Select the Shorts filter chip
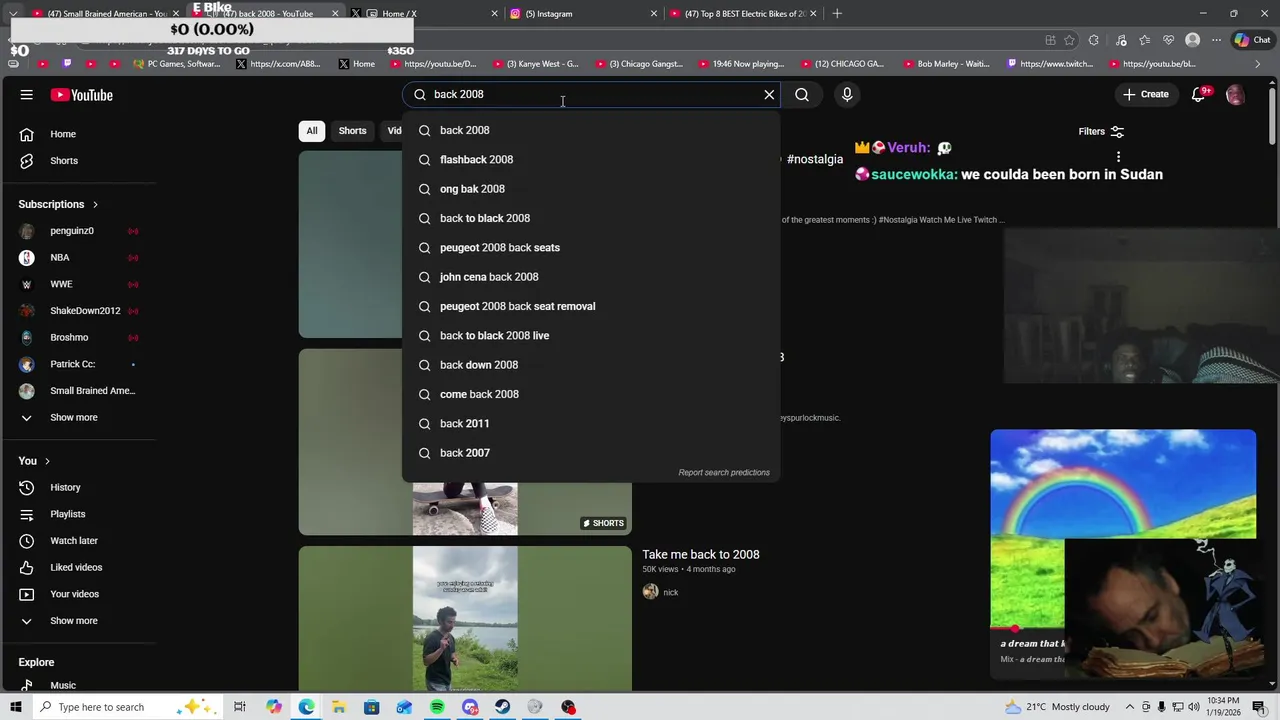Image resolution: width=1280 pixels, height=720 pixels. click(x=352, y=131)
